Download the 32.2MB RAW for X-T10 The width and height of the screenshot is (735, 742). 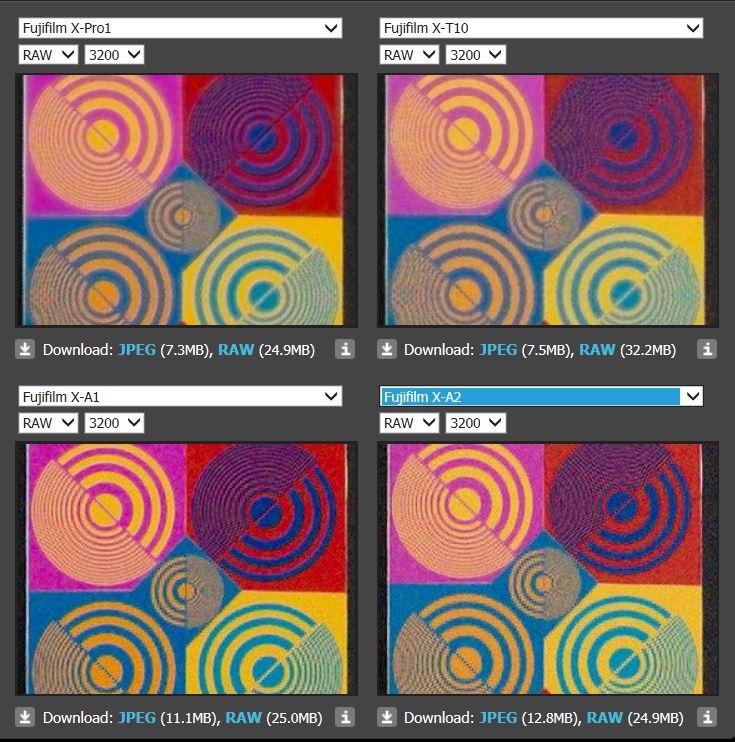click(597, 350)
